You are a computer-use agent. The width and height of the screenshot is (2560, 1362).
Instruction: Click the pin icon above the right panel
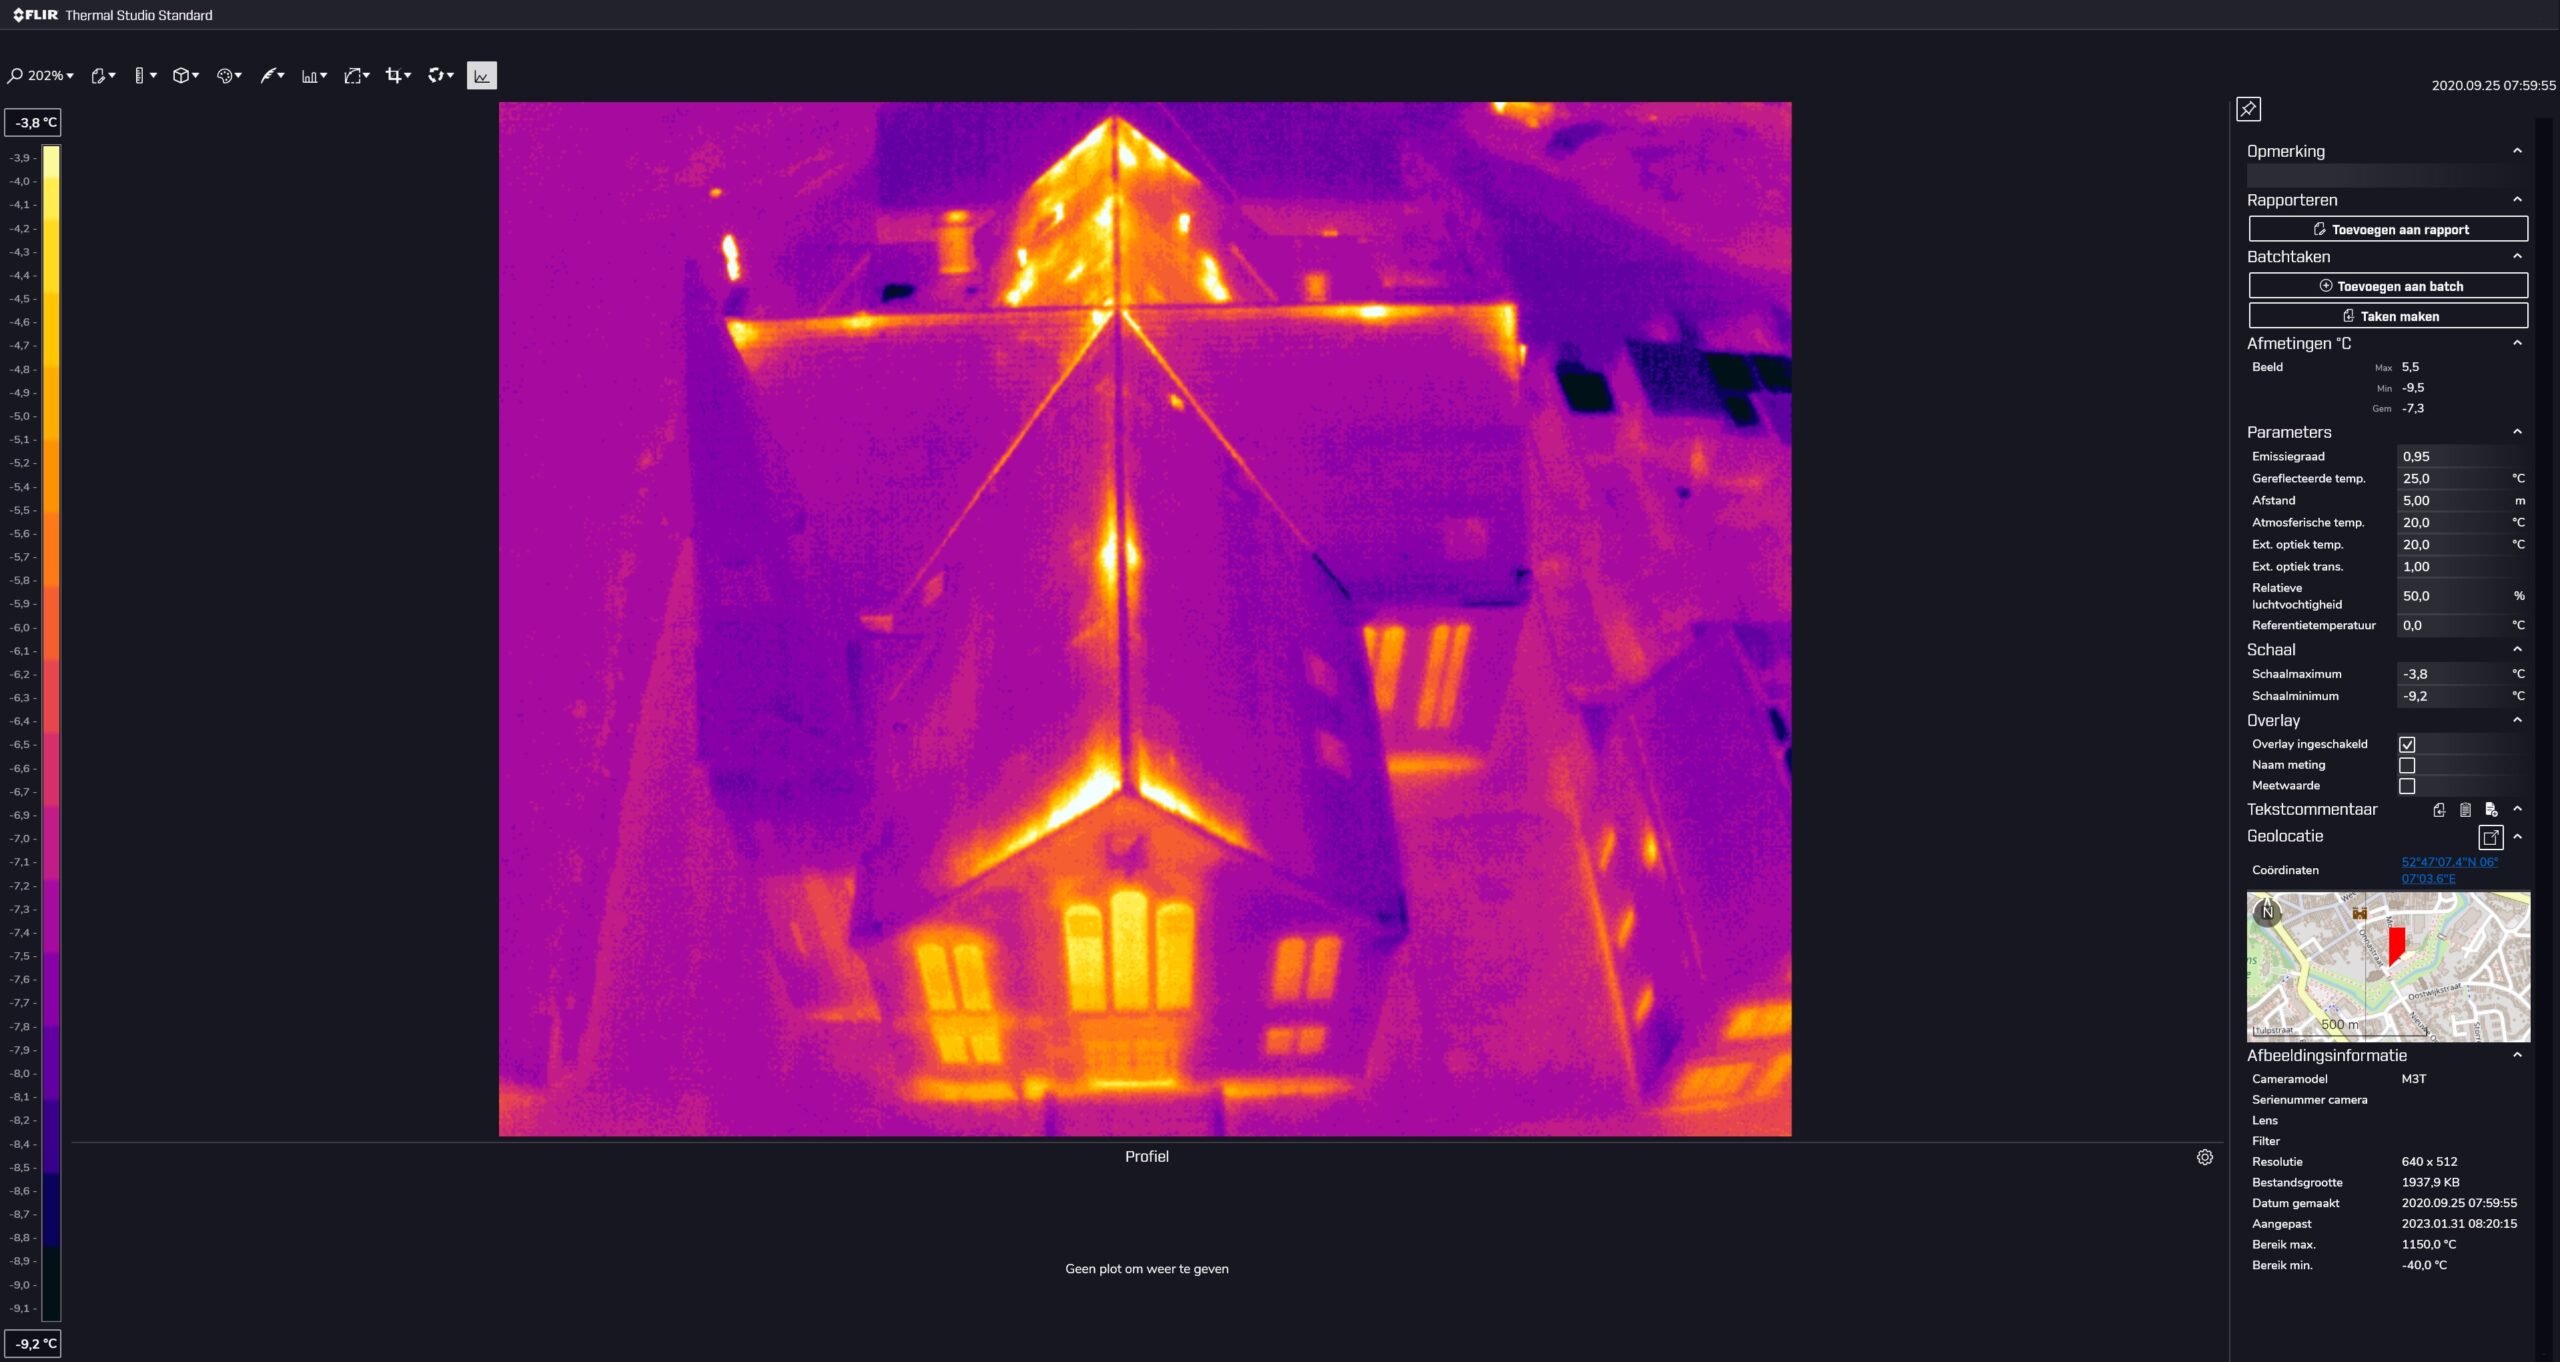(2248, 108)
